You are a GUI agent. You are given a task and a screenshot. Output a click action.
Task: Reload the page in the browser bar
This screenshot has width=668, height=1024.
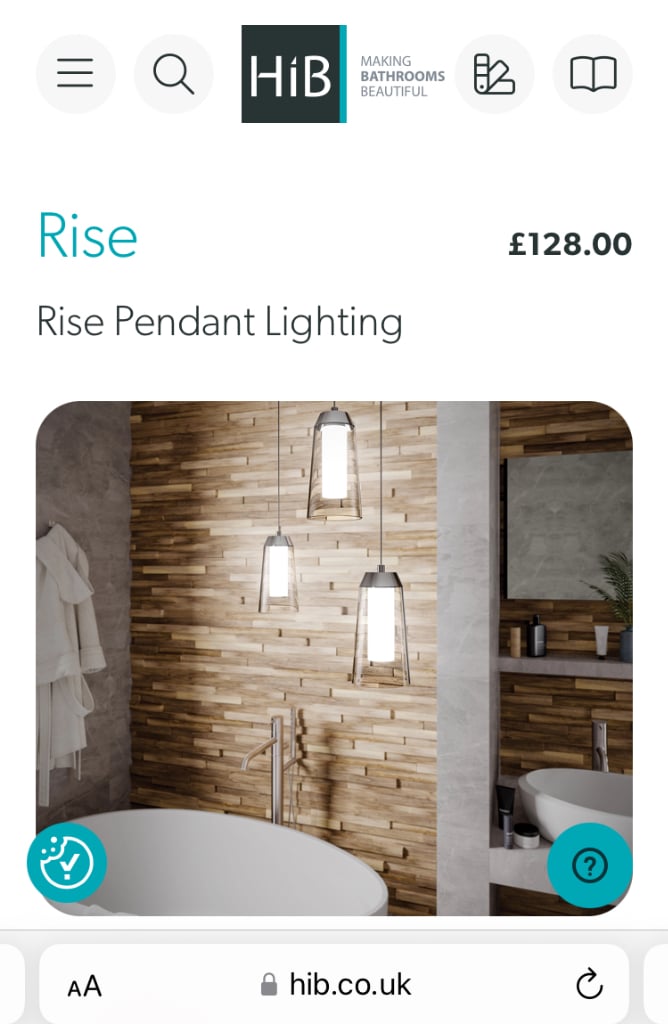coord(589,984)
